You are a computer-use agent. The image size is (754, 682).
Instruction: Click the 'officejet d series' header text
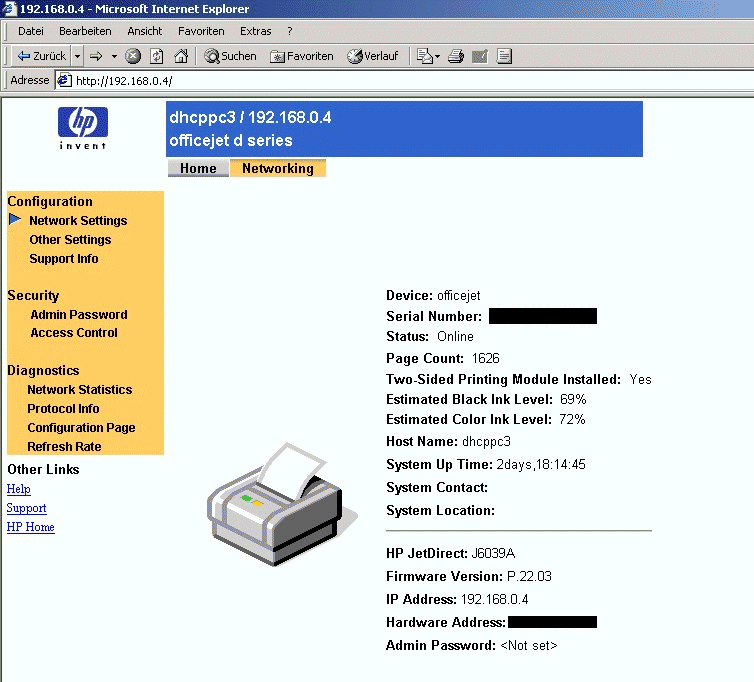(x=231, y=140)
